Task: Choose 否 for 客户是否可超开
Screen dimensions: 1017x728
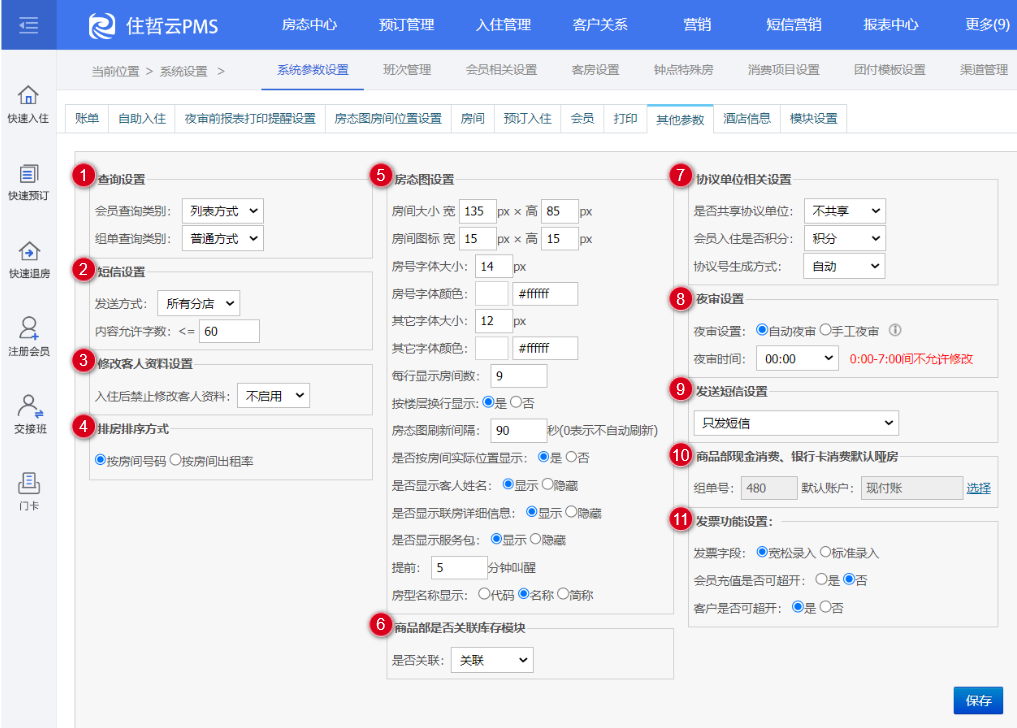Action: 825,607
